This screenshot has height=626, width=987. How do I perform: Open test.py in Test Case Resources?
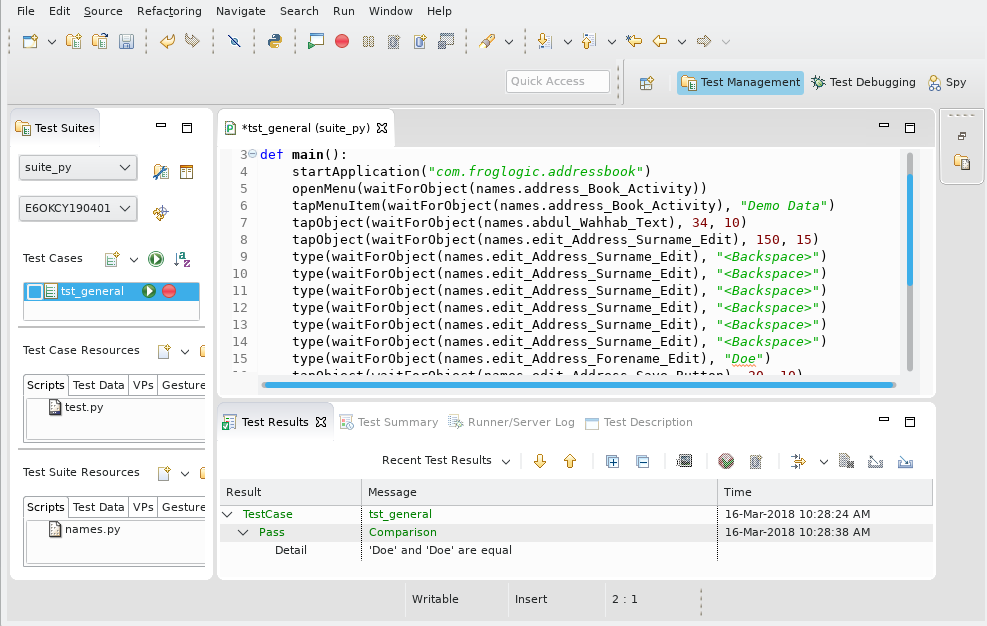point(83,407)
